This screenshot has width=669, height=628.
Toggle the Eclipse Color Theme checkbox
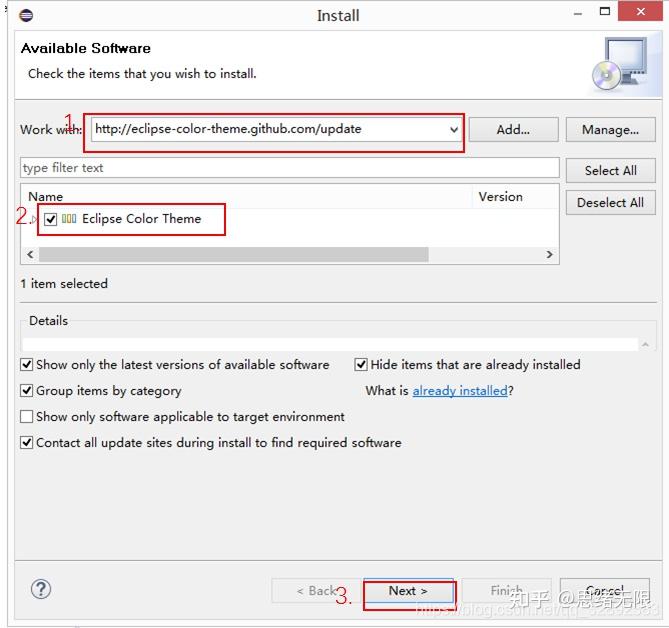tap(50, 219)
